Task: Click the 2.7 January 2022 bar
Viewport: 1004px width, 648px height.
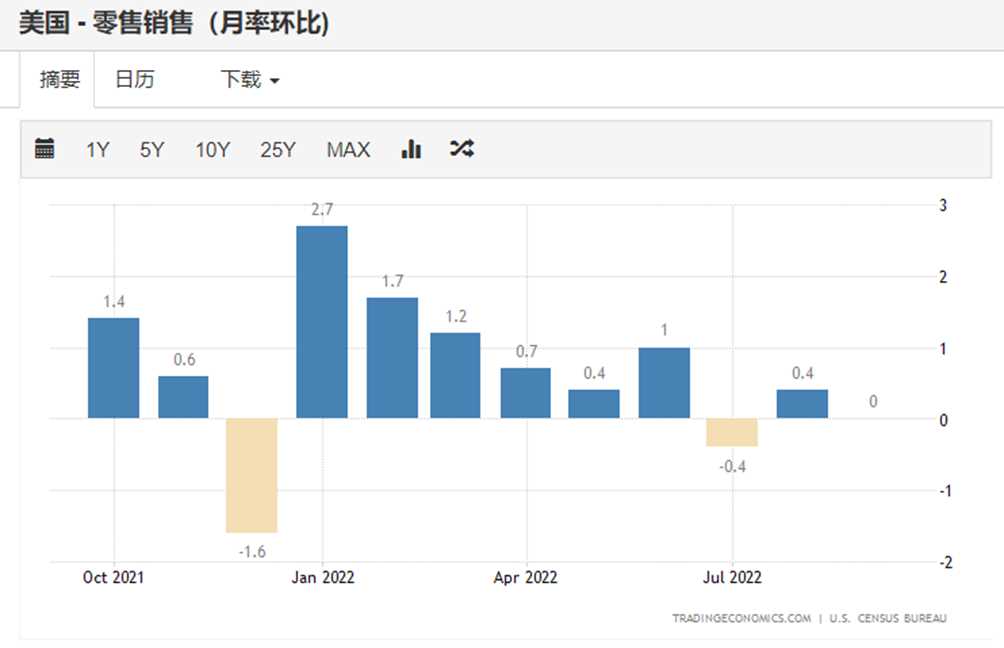Action: (x=322, y=322)
